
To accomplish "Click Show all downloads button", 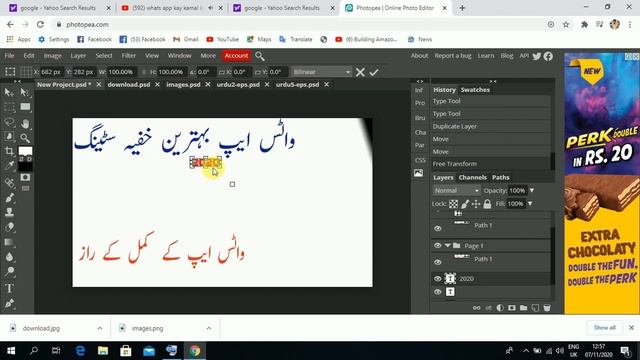I will pyautogui.click(x=604, y=328).
